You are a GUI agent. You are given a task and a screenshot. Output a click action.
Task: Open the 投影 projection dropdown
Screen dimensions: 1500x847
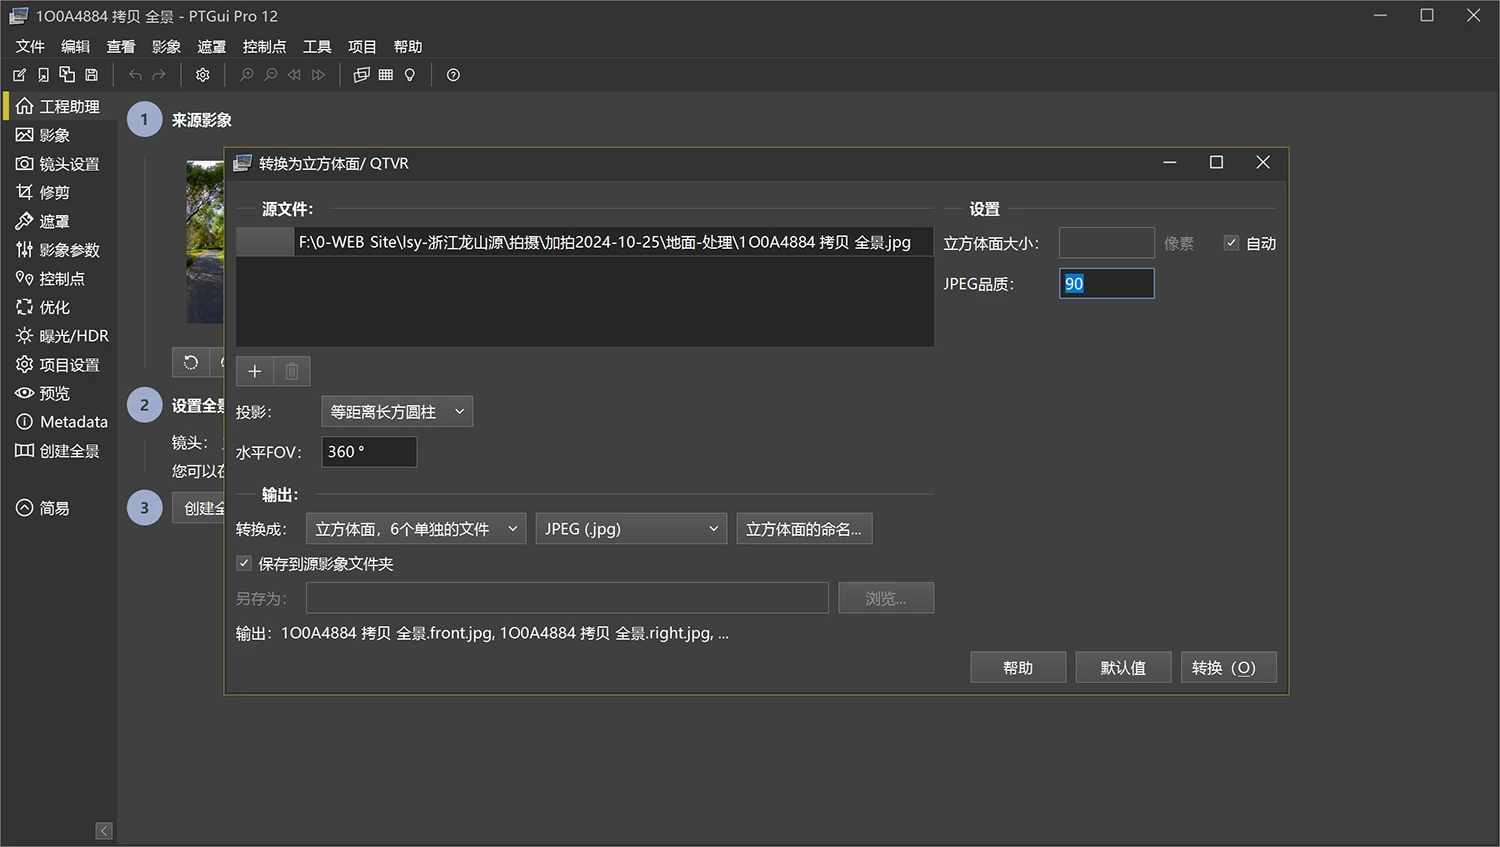(x=397, y=412)
